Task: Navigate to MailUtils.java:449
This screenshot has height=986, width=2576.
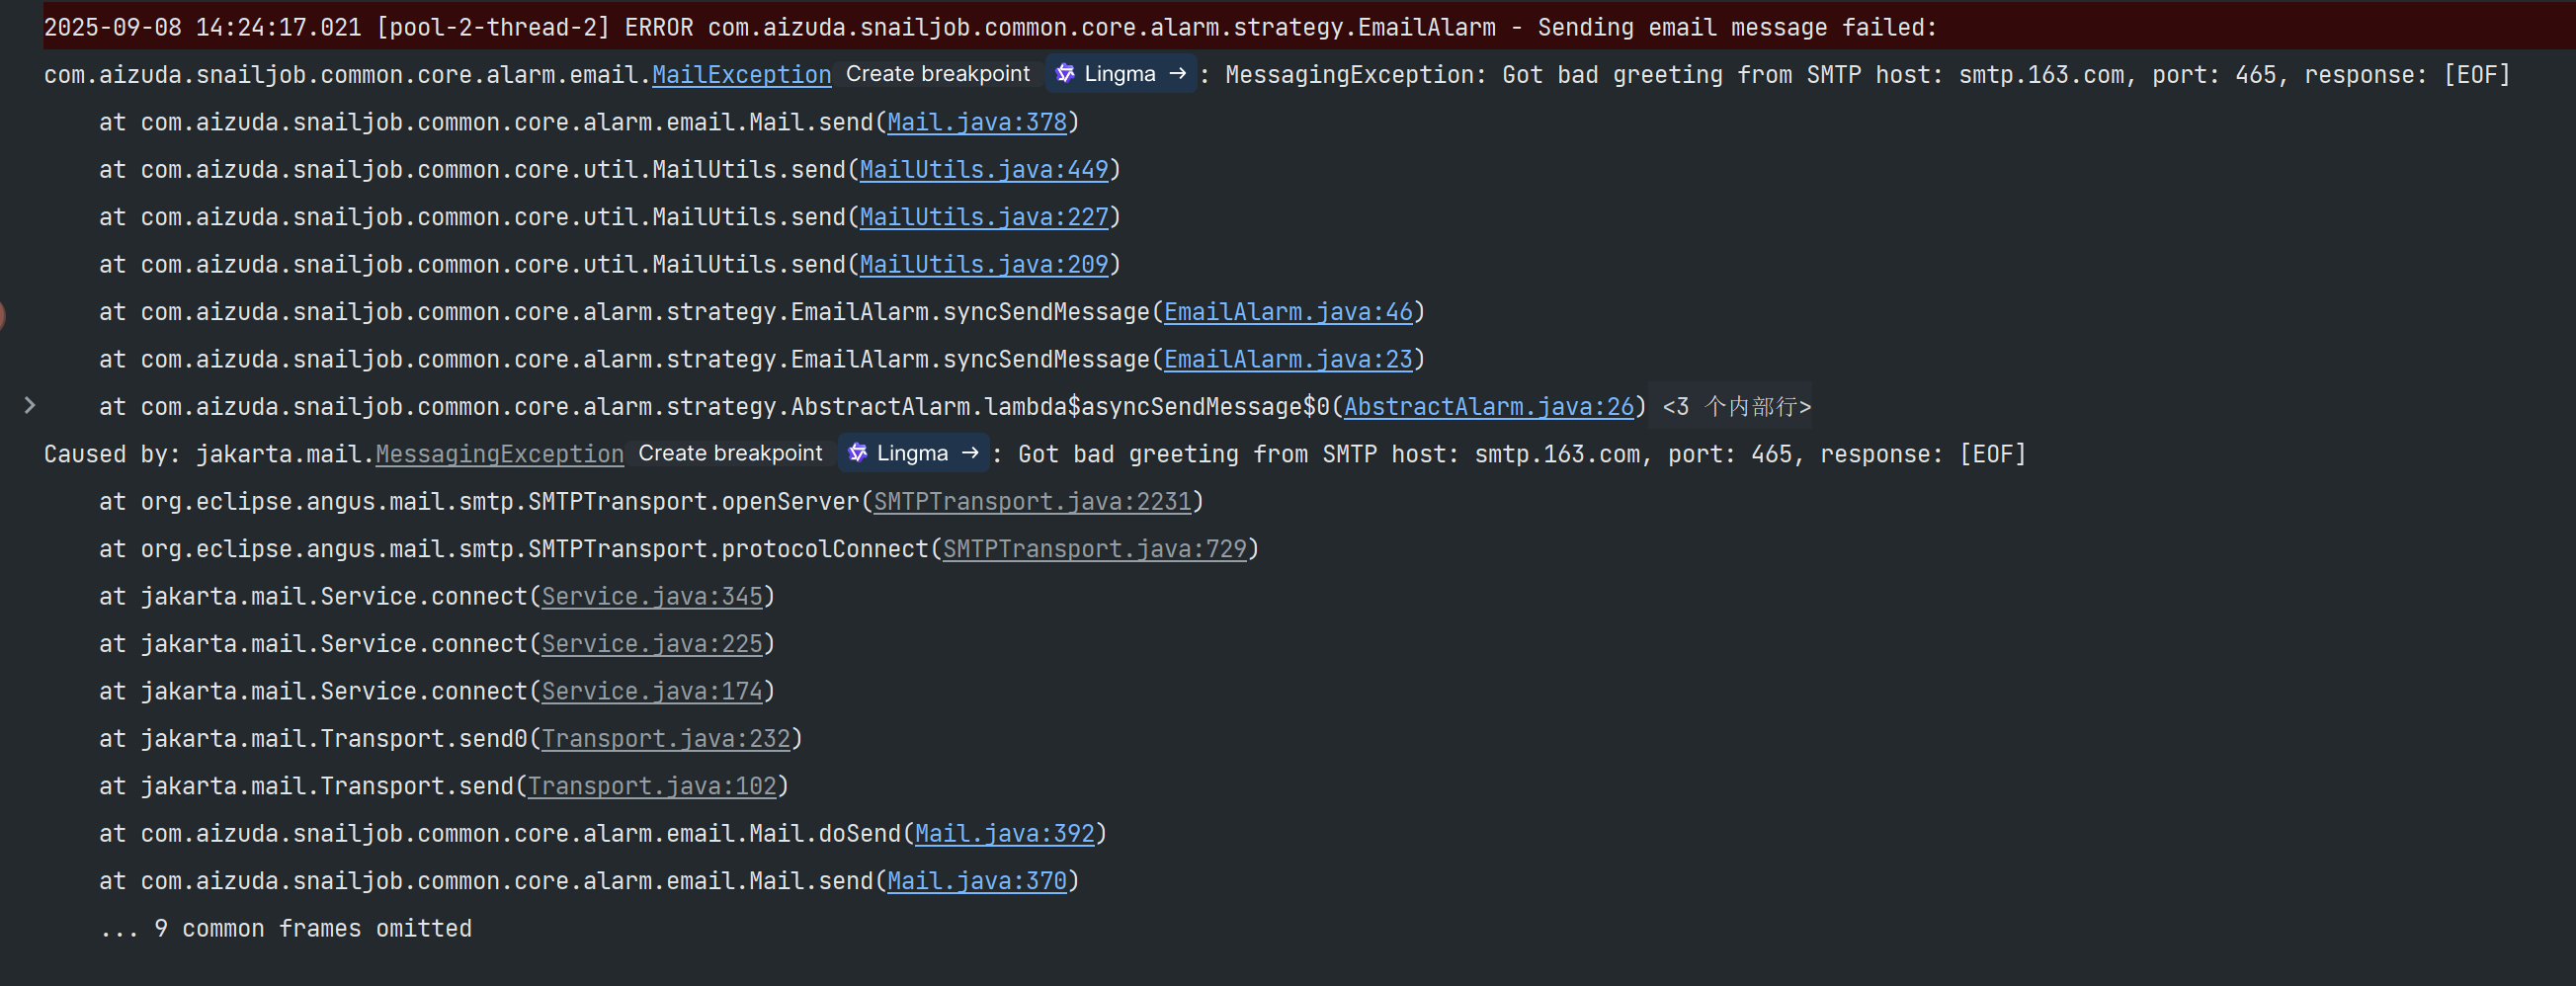Action: [x=984, y=170]
